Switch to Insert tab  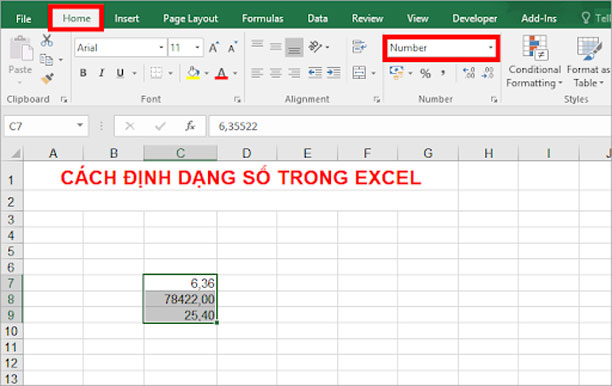pos(127,18)
